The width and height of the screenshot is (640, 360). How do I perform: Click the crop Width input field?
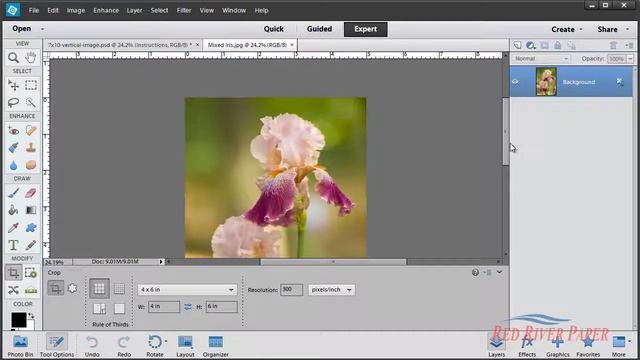click(164, 307)
